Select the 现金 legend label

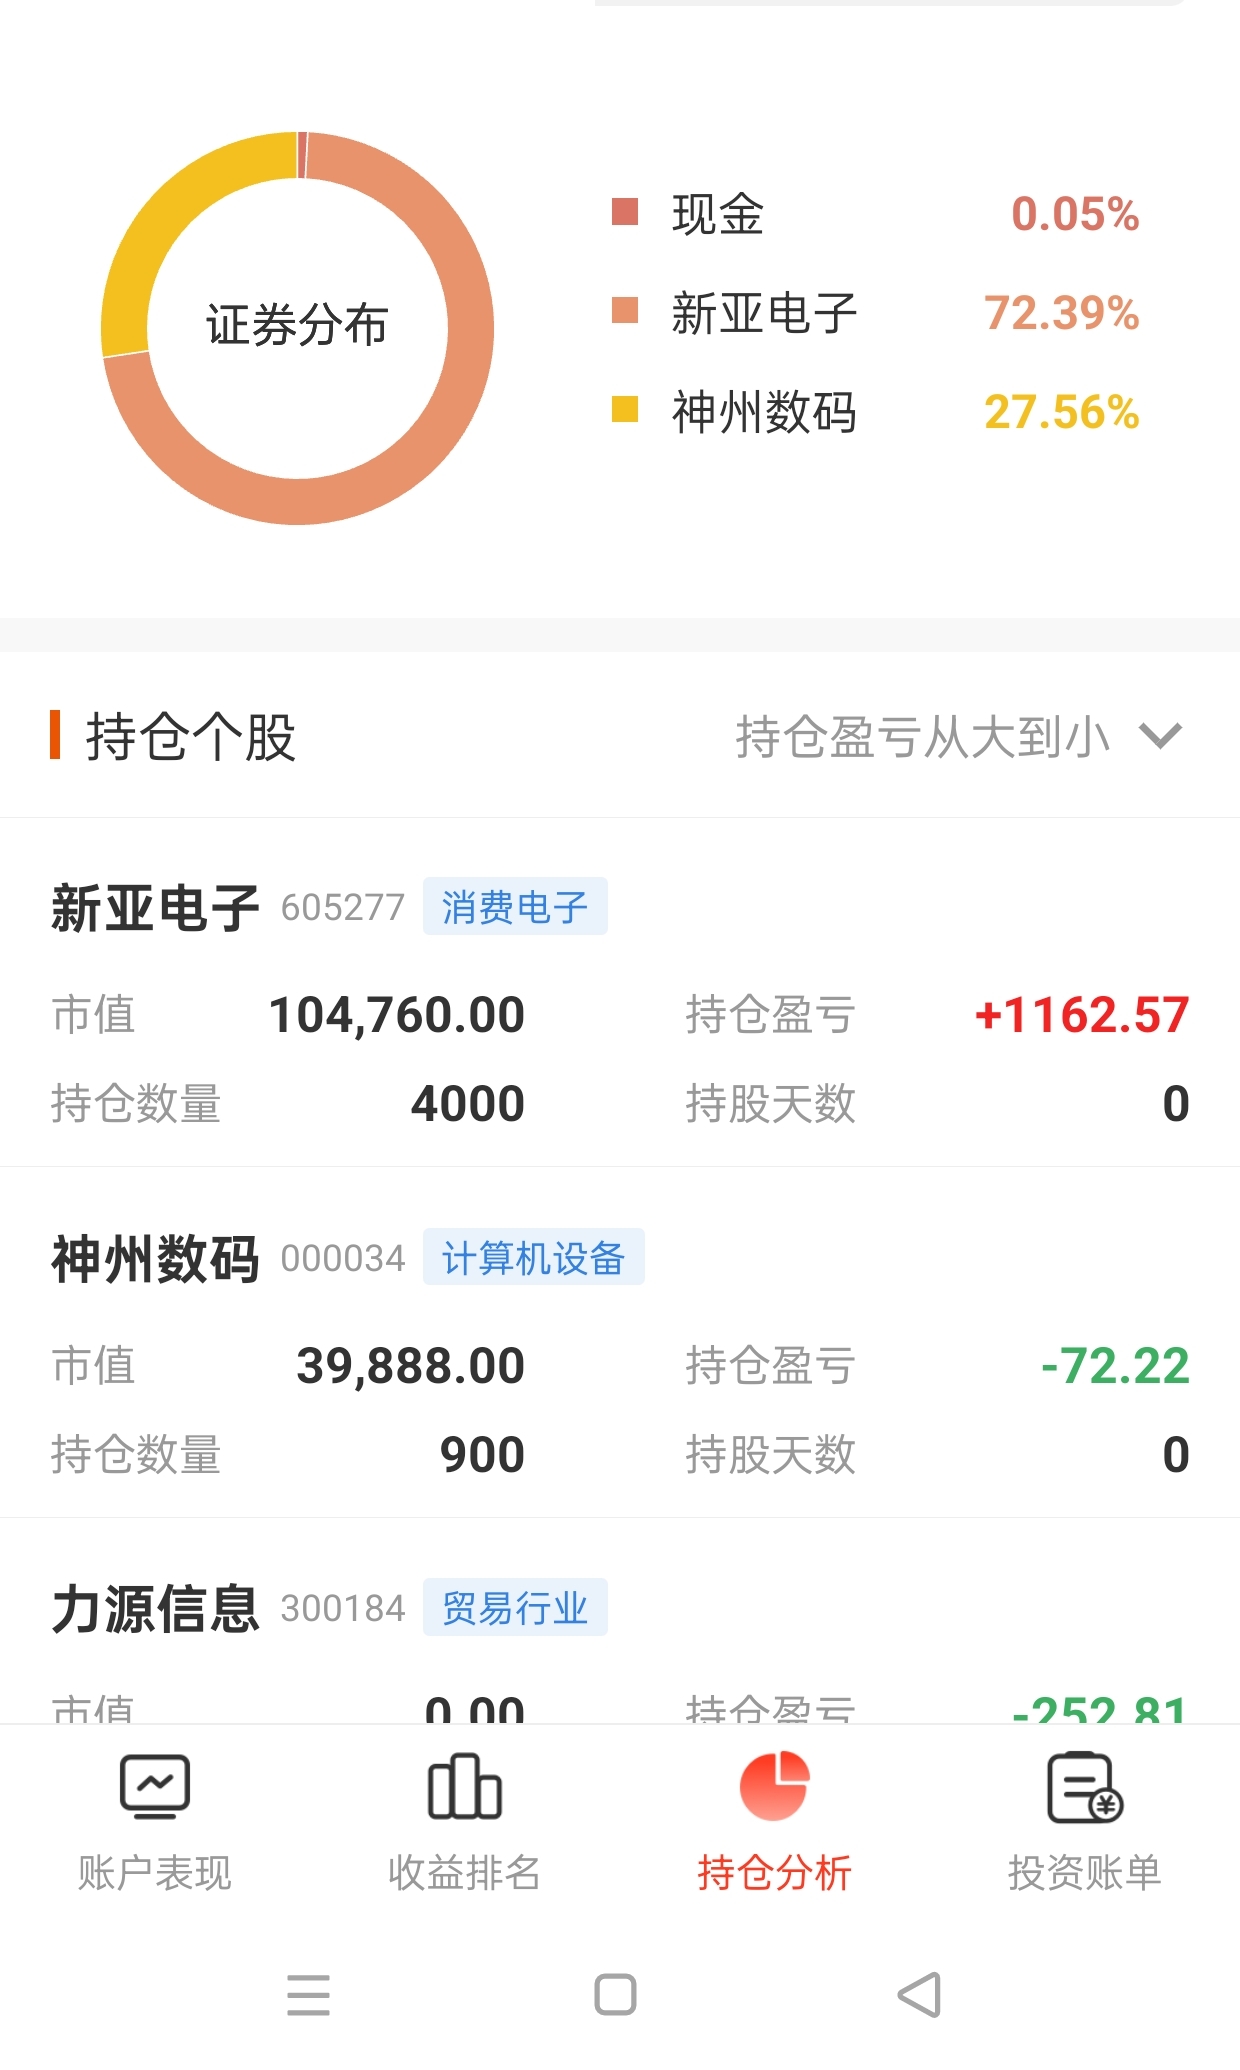[x=718, y=214]
